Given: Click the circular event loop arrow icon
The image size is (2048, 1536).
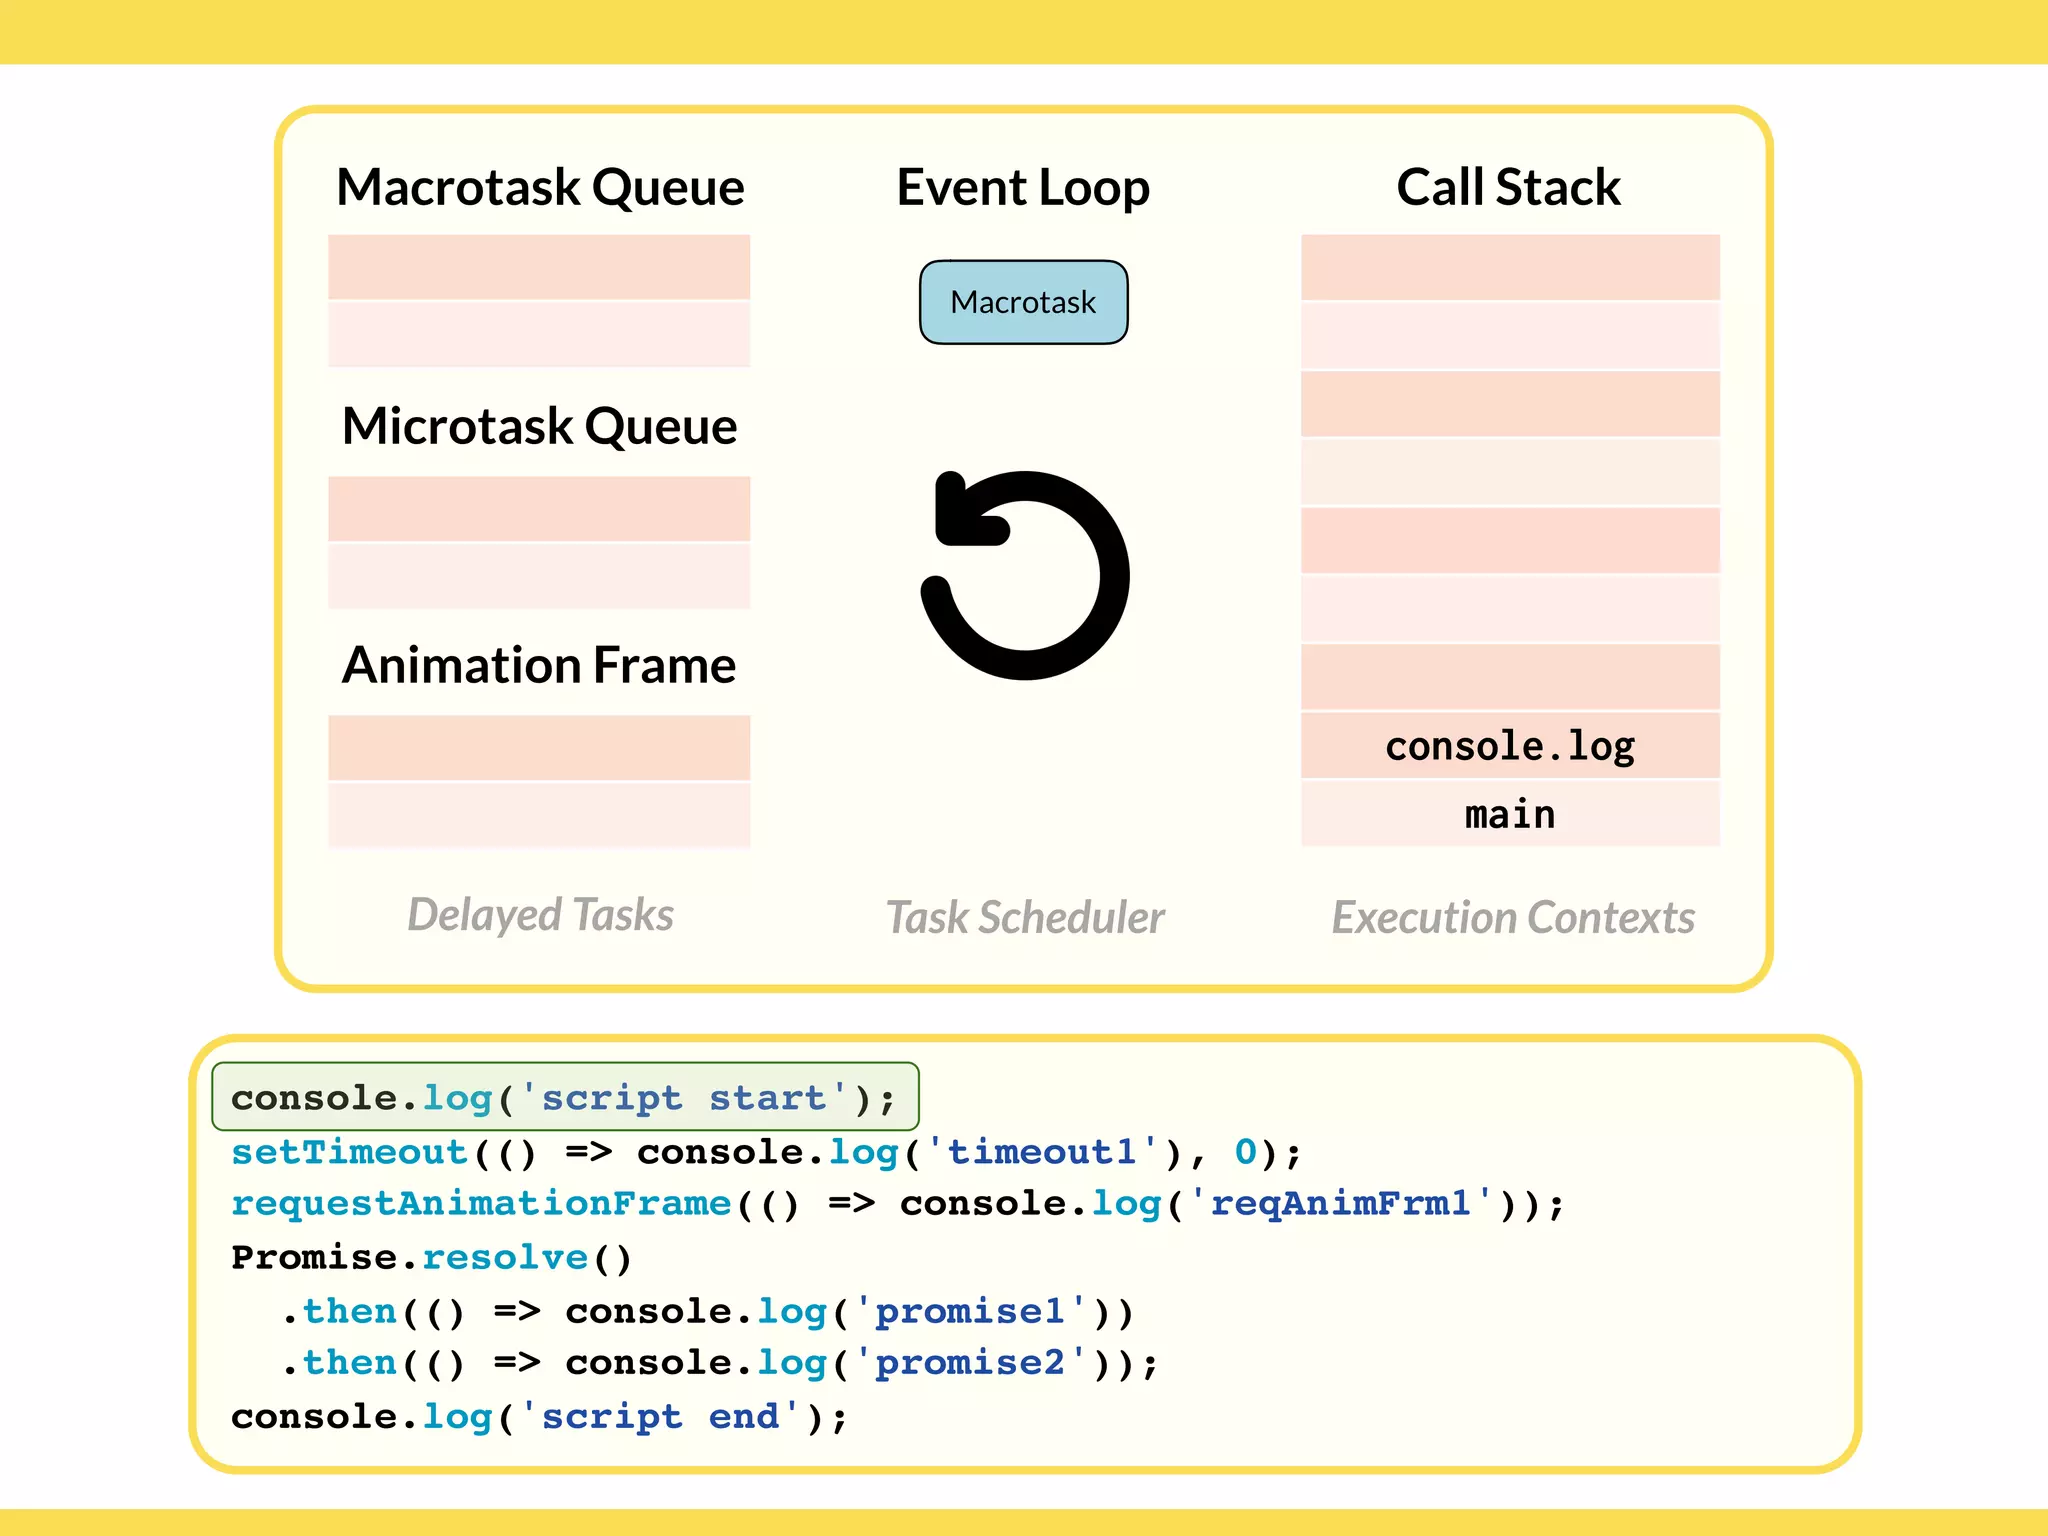Looking at the screenshot, I should pyautogui.click(x=1024, y=575).
